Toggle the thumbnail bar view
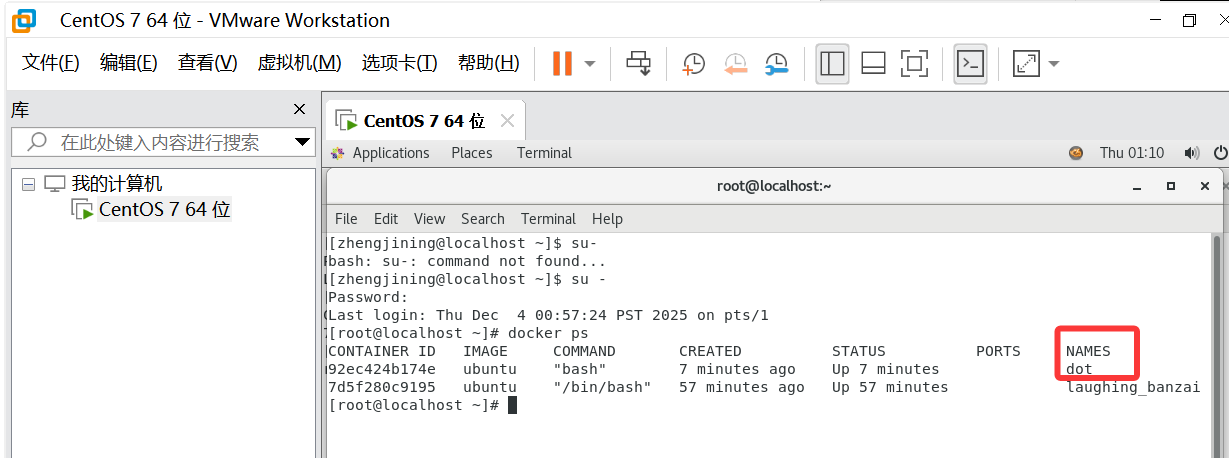Viewport: 1229px width, 458px height. (x=873, y=63)
